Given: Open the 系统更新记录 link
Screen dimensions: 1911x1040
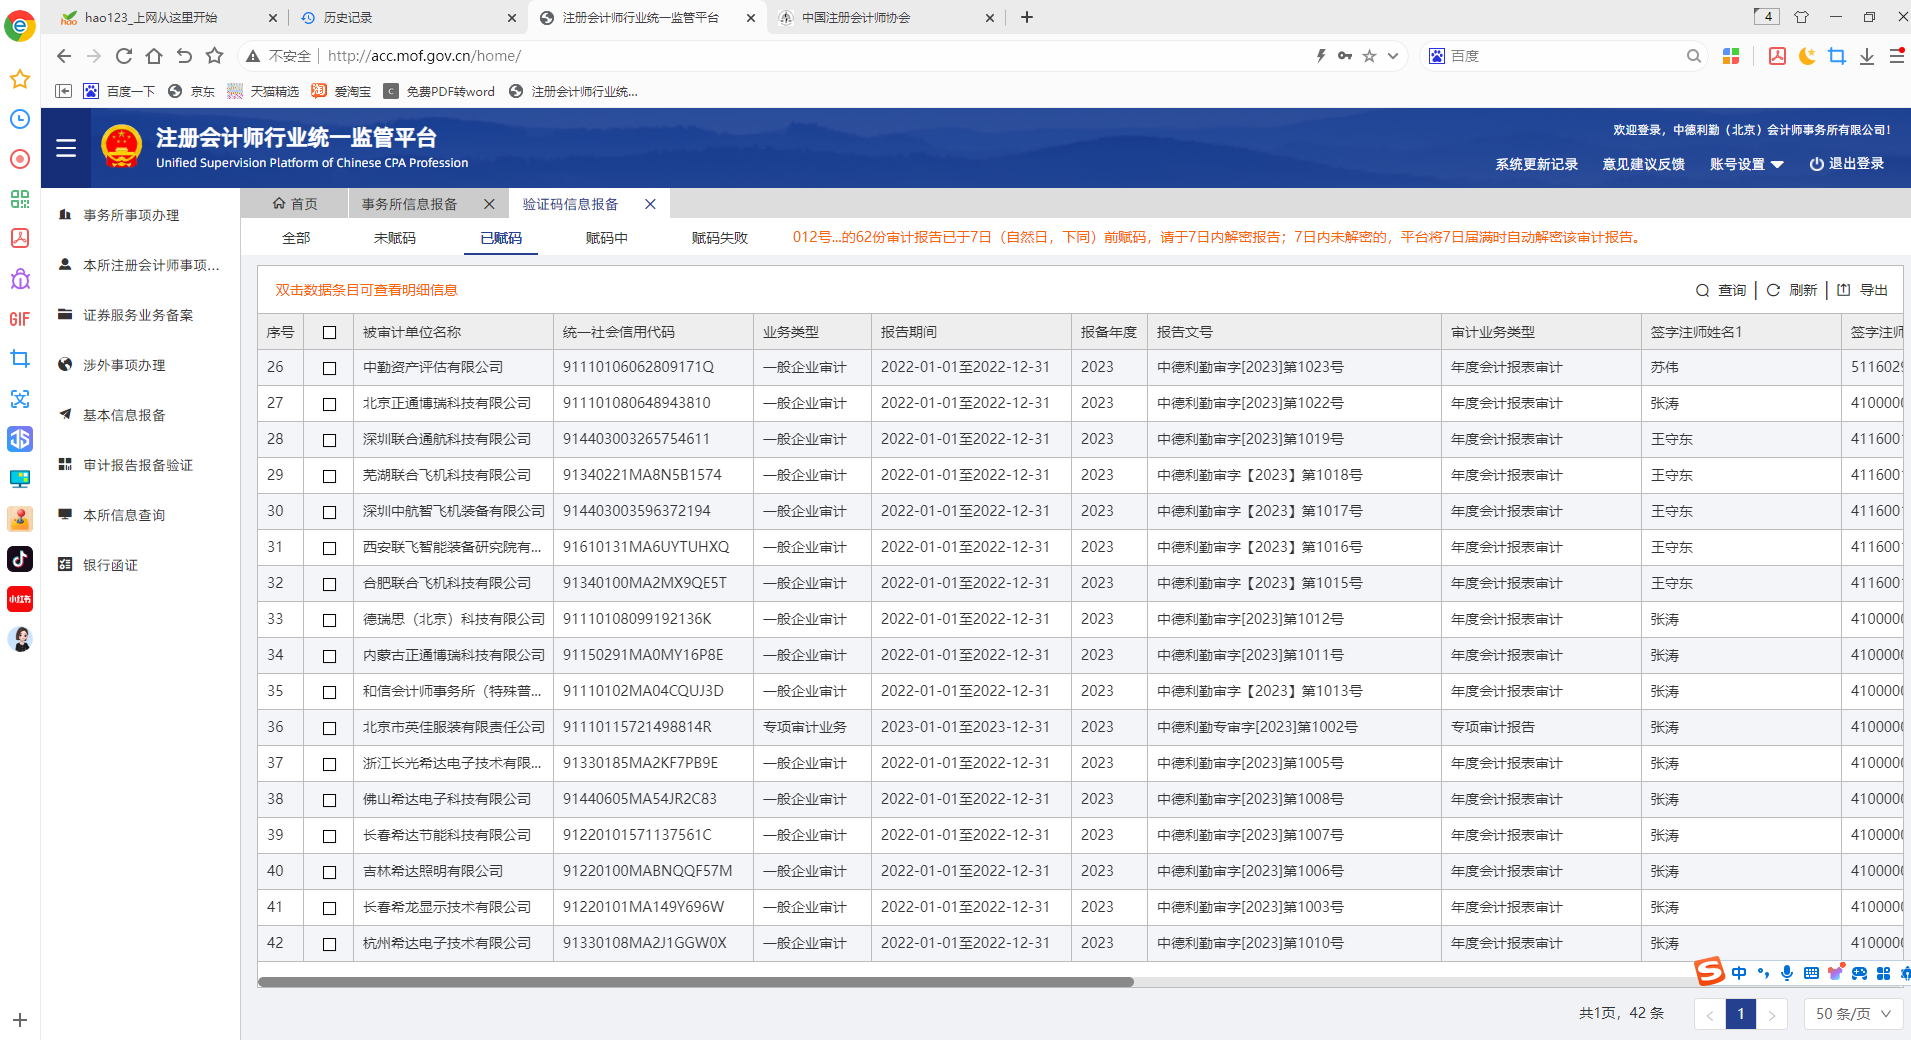Looking at the screenshot, I should [1536, 164].
